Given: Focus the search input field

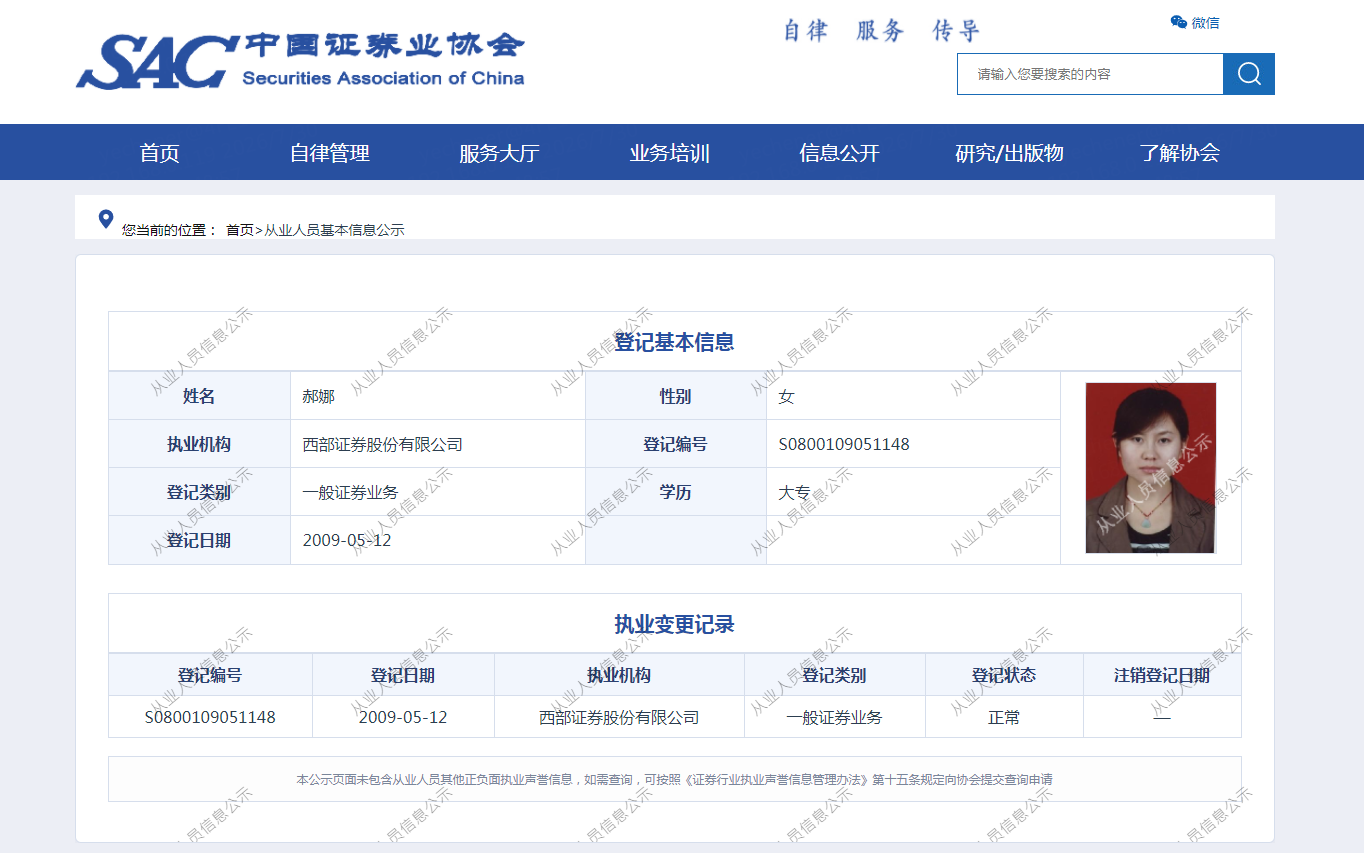Looking at the screenshot, I should pos(1090,74).
